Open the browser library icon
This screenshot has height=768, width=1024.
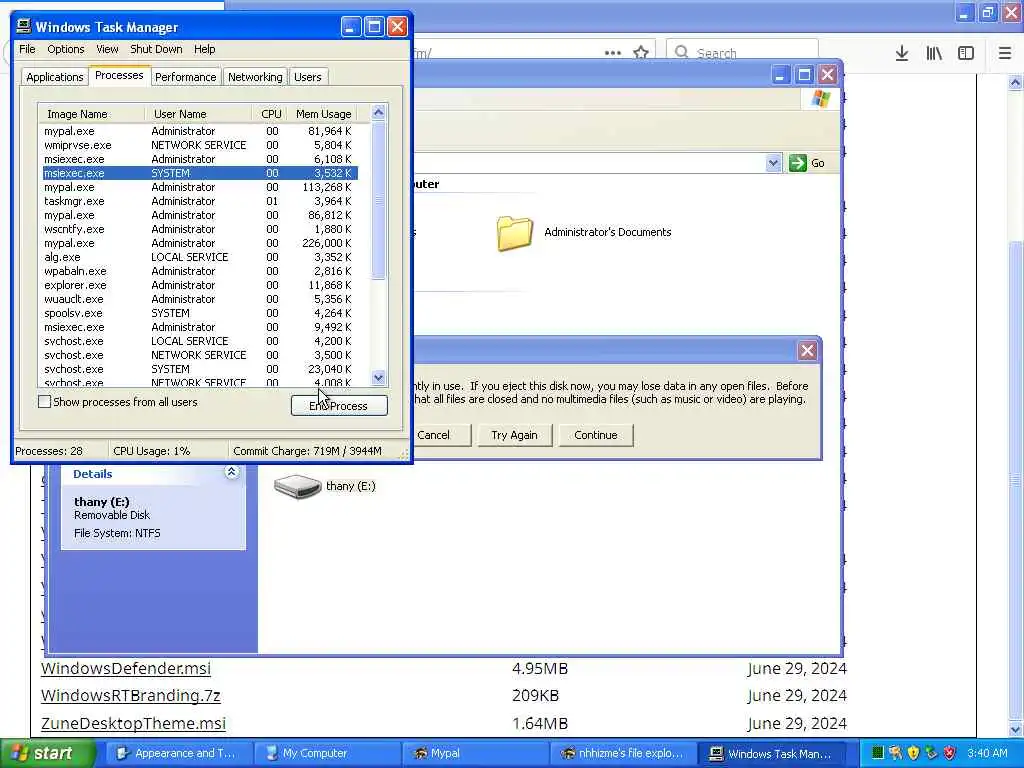click(x=934, y=53)
